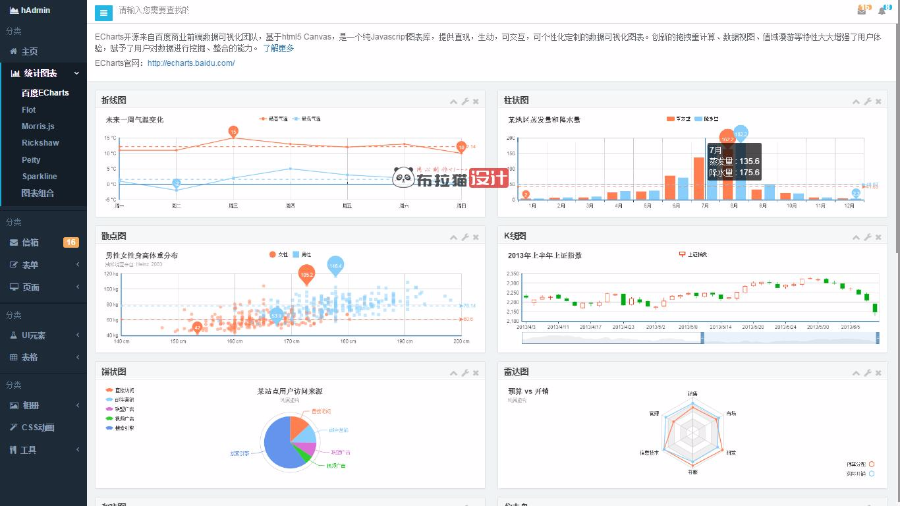Toggle blue legend item in radar chart
Image resolution: width=900 pixels, height=506 pixels.
pos(860,474)
